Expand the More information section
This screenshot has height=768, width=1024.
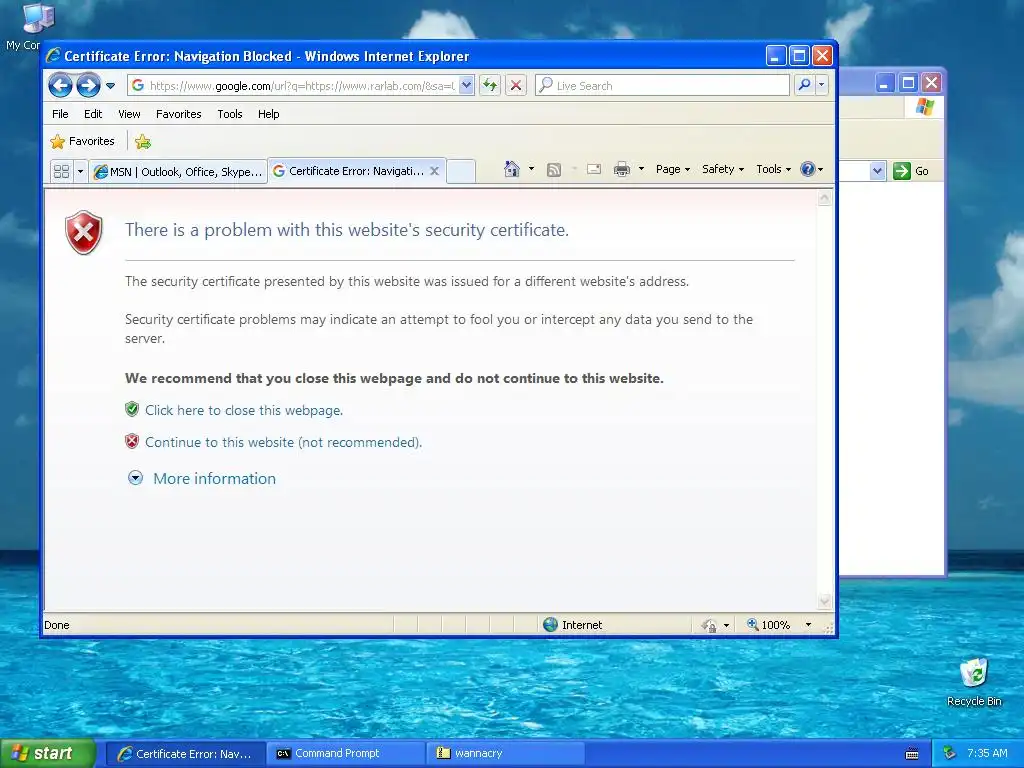pos(135,478)
